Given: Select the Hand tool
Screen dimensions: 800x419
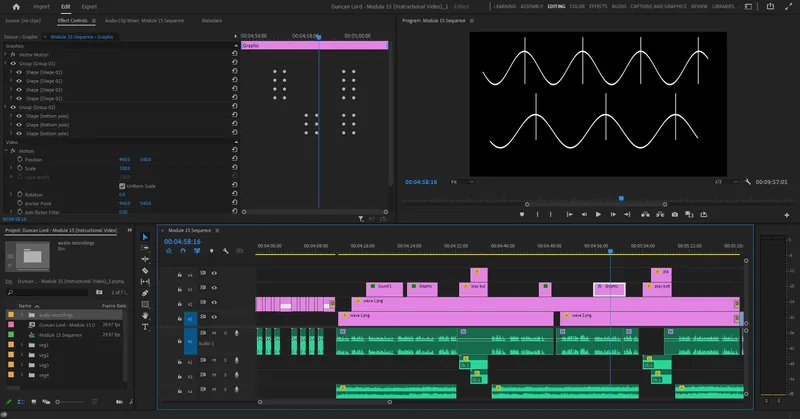Looking at the screenshot, I should click(145, 316).
